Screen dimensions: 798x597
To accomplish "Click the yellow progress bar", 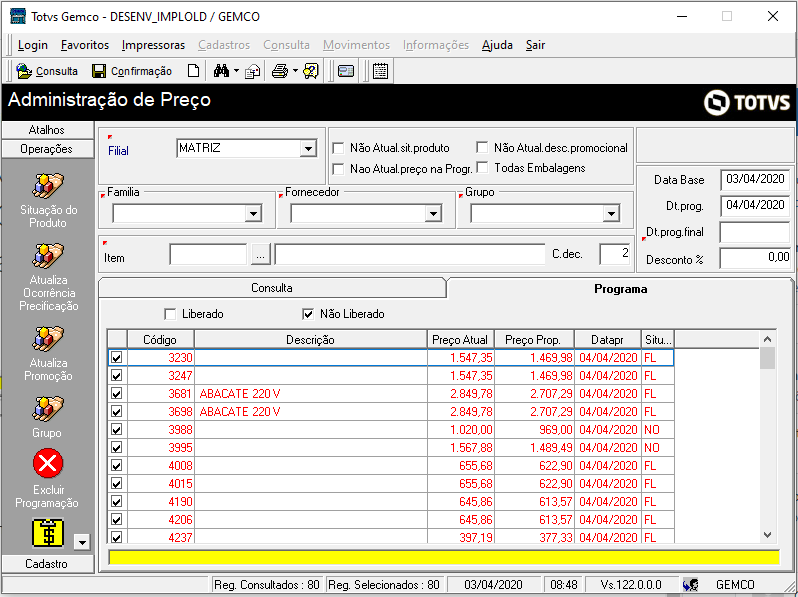I will [x=444, y=557].
